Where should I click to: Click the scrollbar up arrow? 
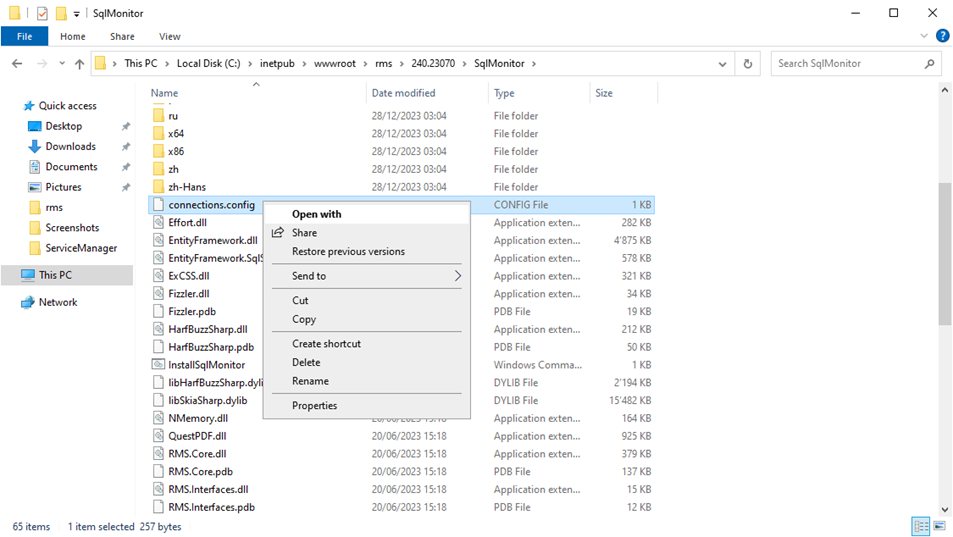pyautogui.click(x=944, y=90)
